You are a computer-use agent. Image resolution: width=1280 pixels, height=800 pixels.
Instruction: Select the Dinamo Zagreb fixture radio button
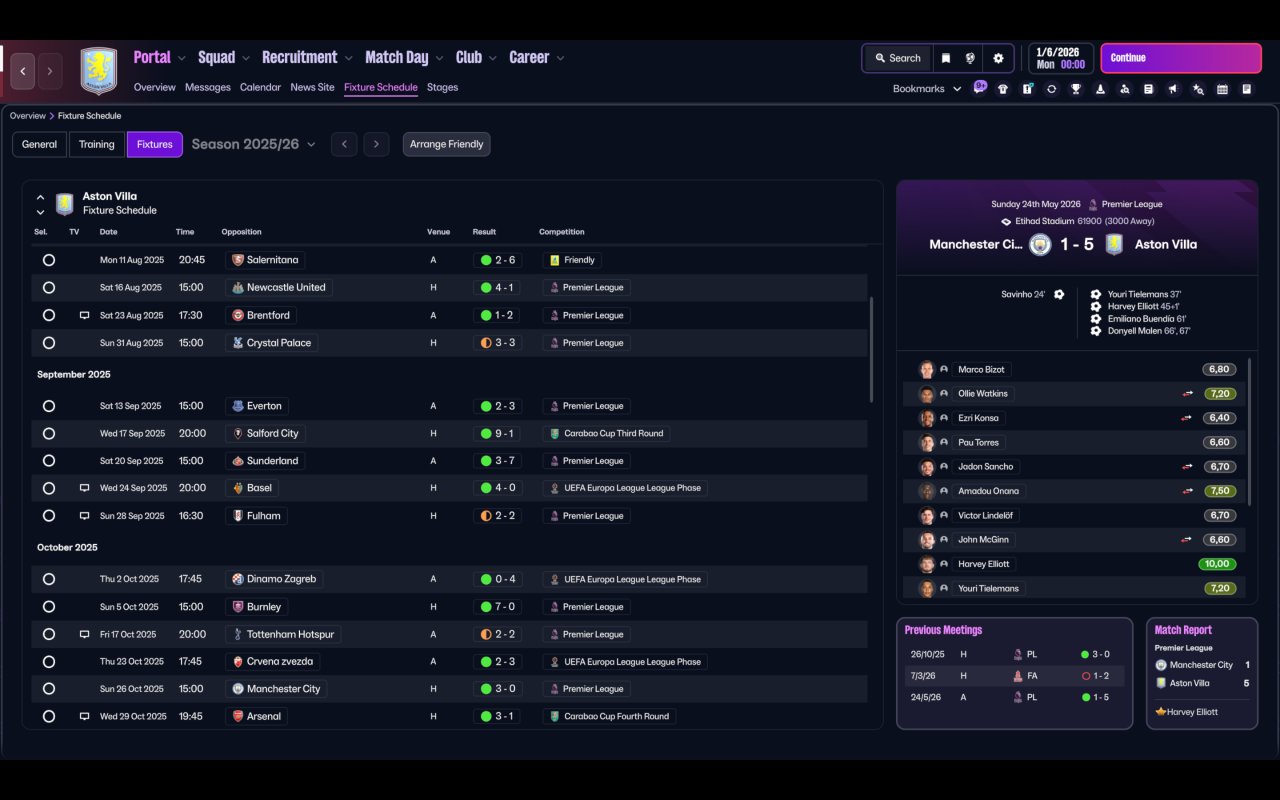[x=48, y=579]
